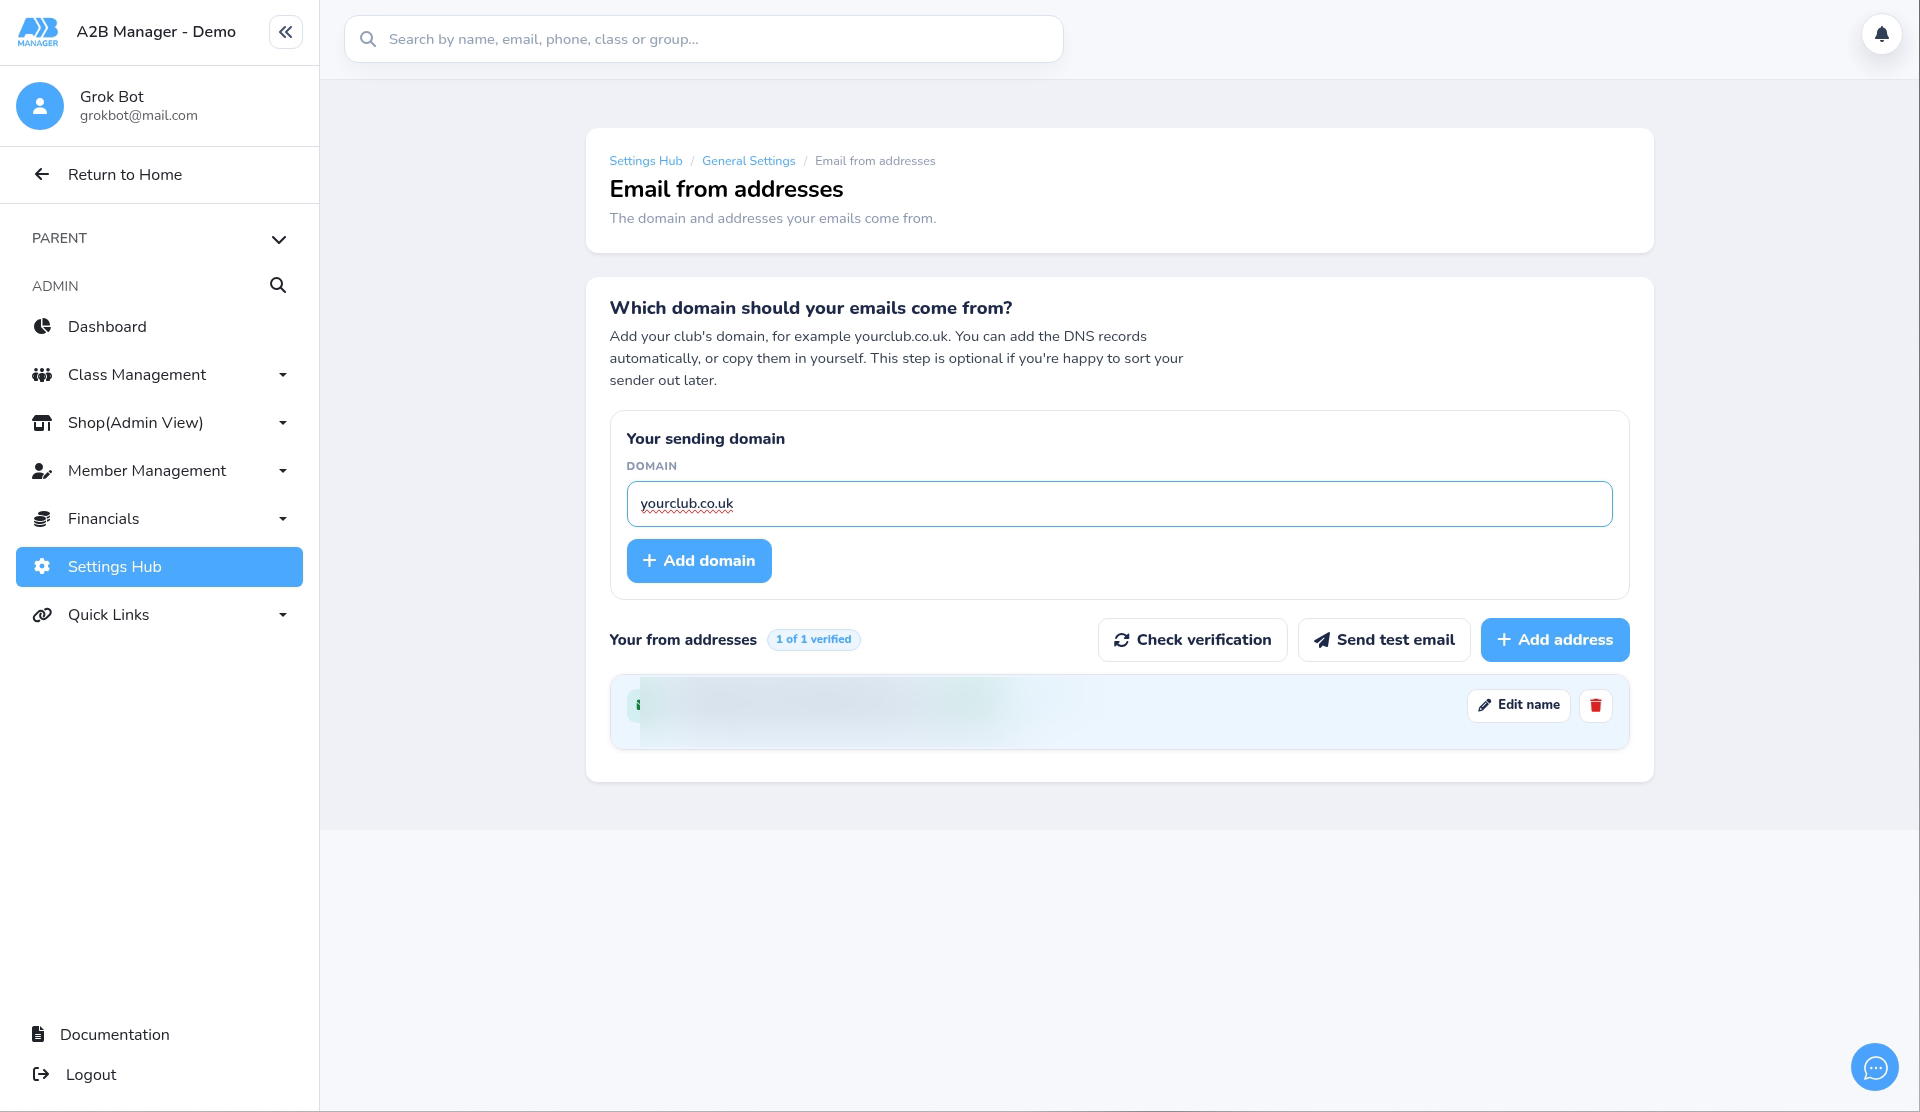Open the chat support bubble
Image resolution: width=1920 pixels, height=1112 pixels.
[x=1874, y=1067]
